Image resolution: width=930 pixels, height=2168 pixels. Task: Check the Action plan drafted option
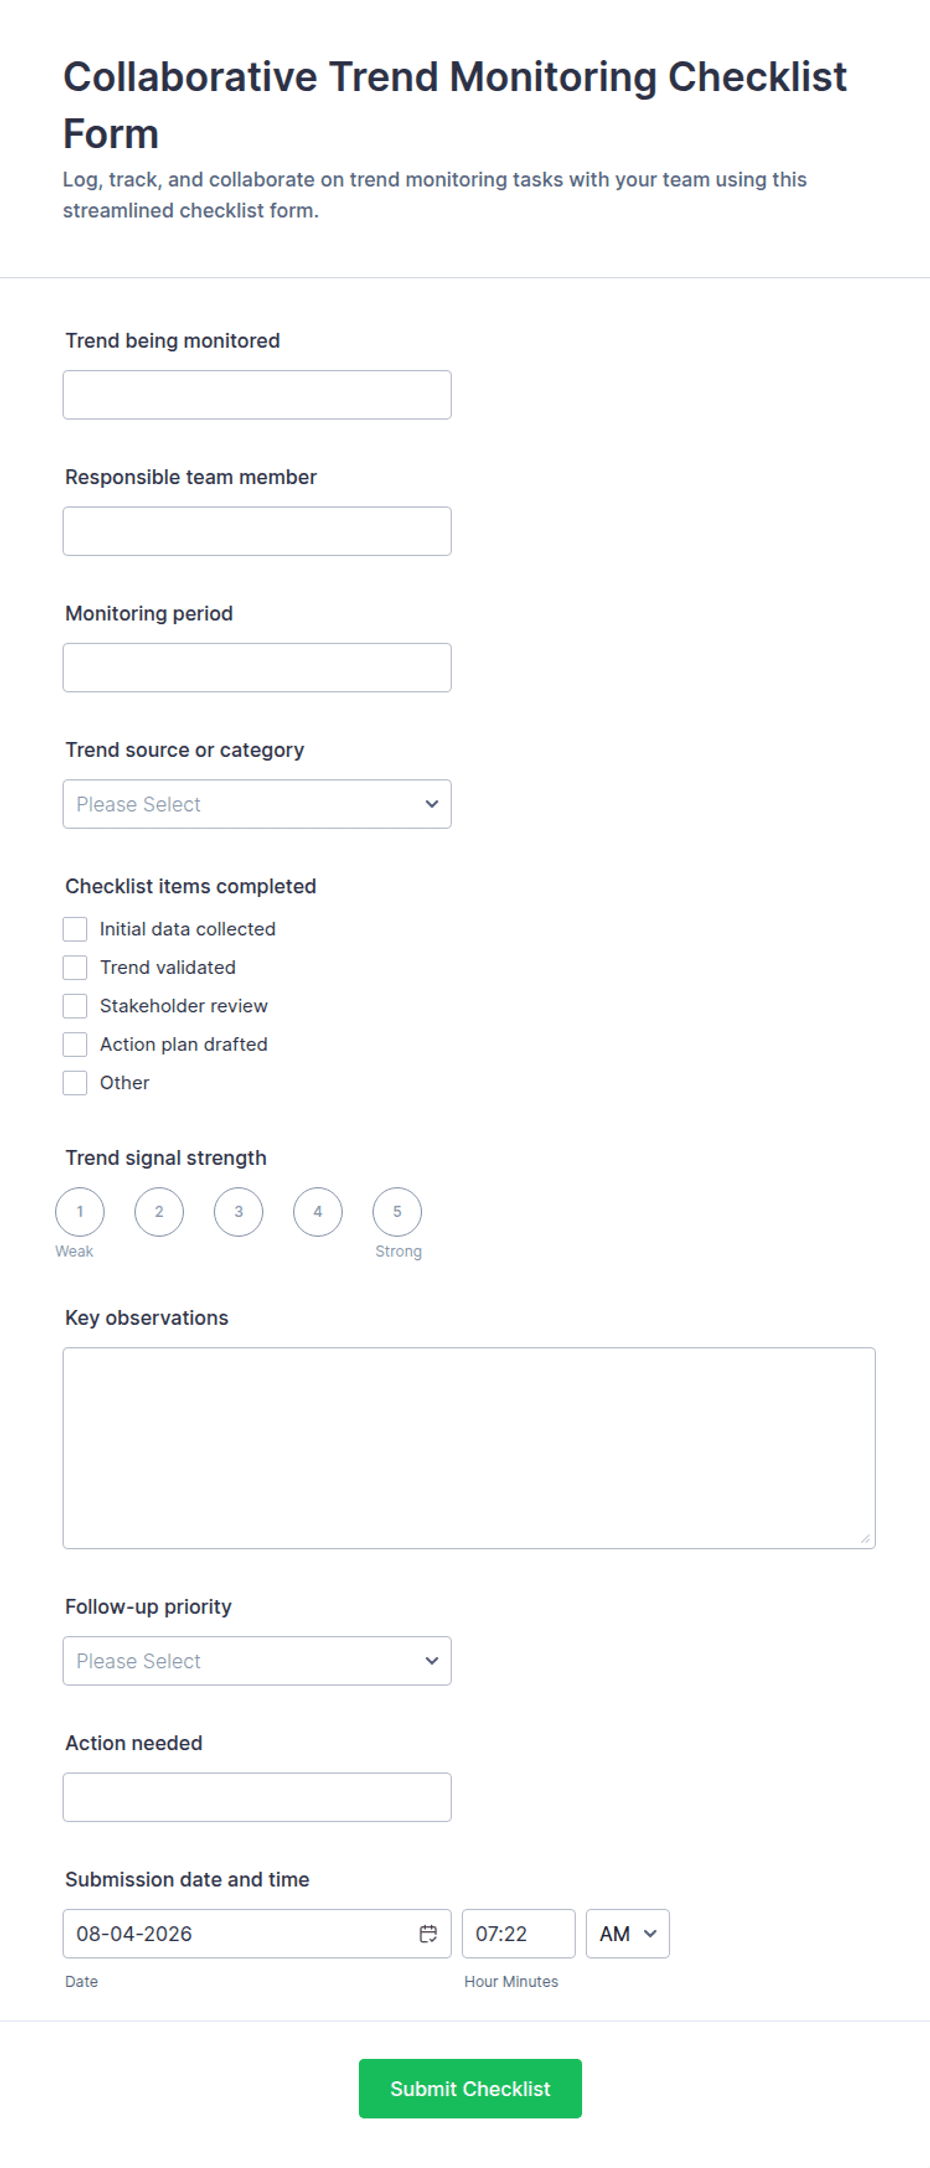pyautogui.click(x=75, y=1044)
